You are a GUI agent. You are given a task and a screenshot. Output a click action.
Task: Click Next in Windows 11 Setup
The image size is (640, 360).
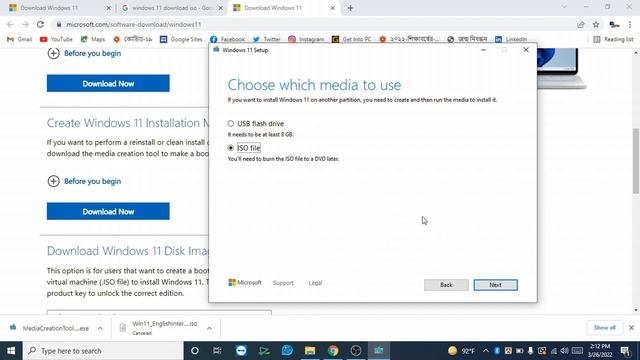tap(496, 285)
